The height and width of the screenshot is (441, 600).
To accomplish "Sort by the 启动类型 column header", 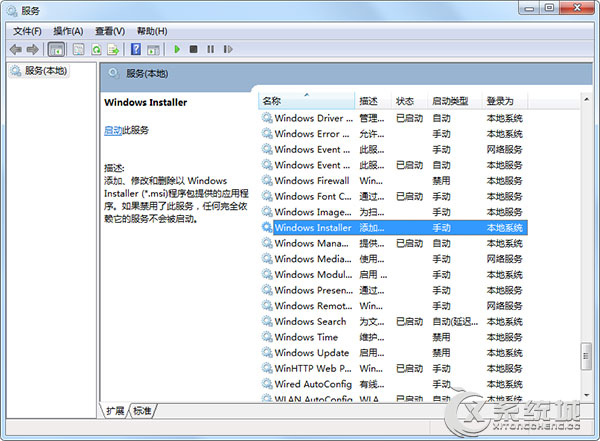I will point(455,101).
